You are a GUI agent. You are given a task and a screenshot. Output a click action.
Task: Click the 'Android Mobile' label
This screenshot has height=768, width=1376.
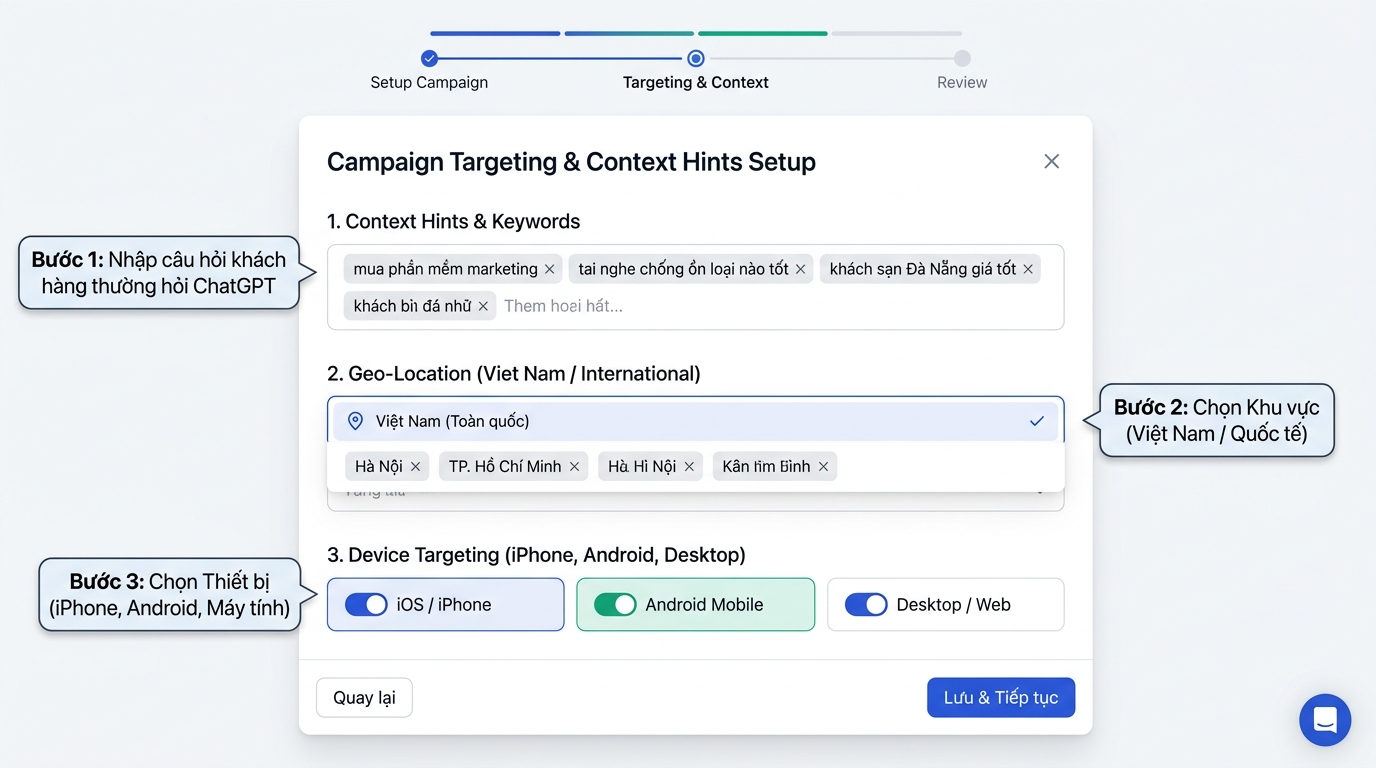tap(704, 604)
